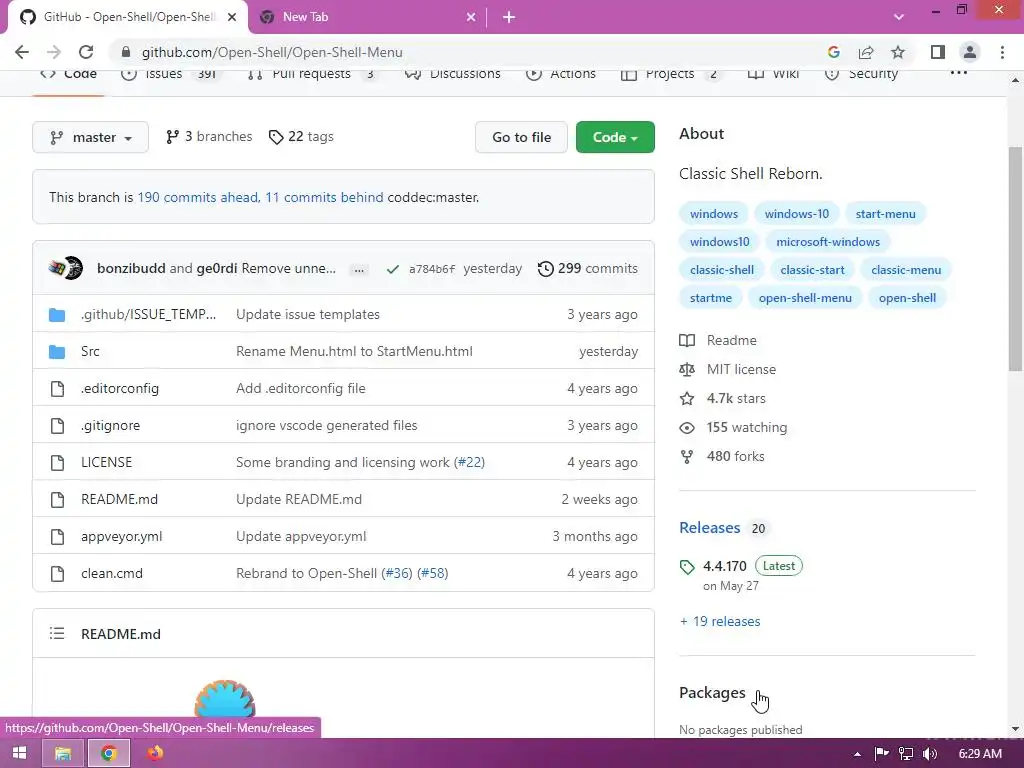
Task: Reload the GitHub page
Action: (x=86, y=52)
